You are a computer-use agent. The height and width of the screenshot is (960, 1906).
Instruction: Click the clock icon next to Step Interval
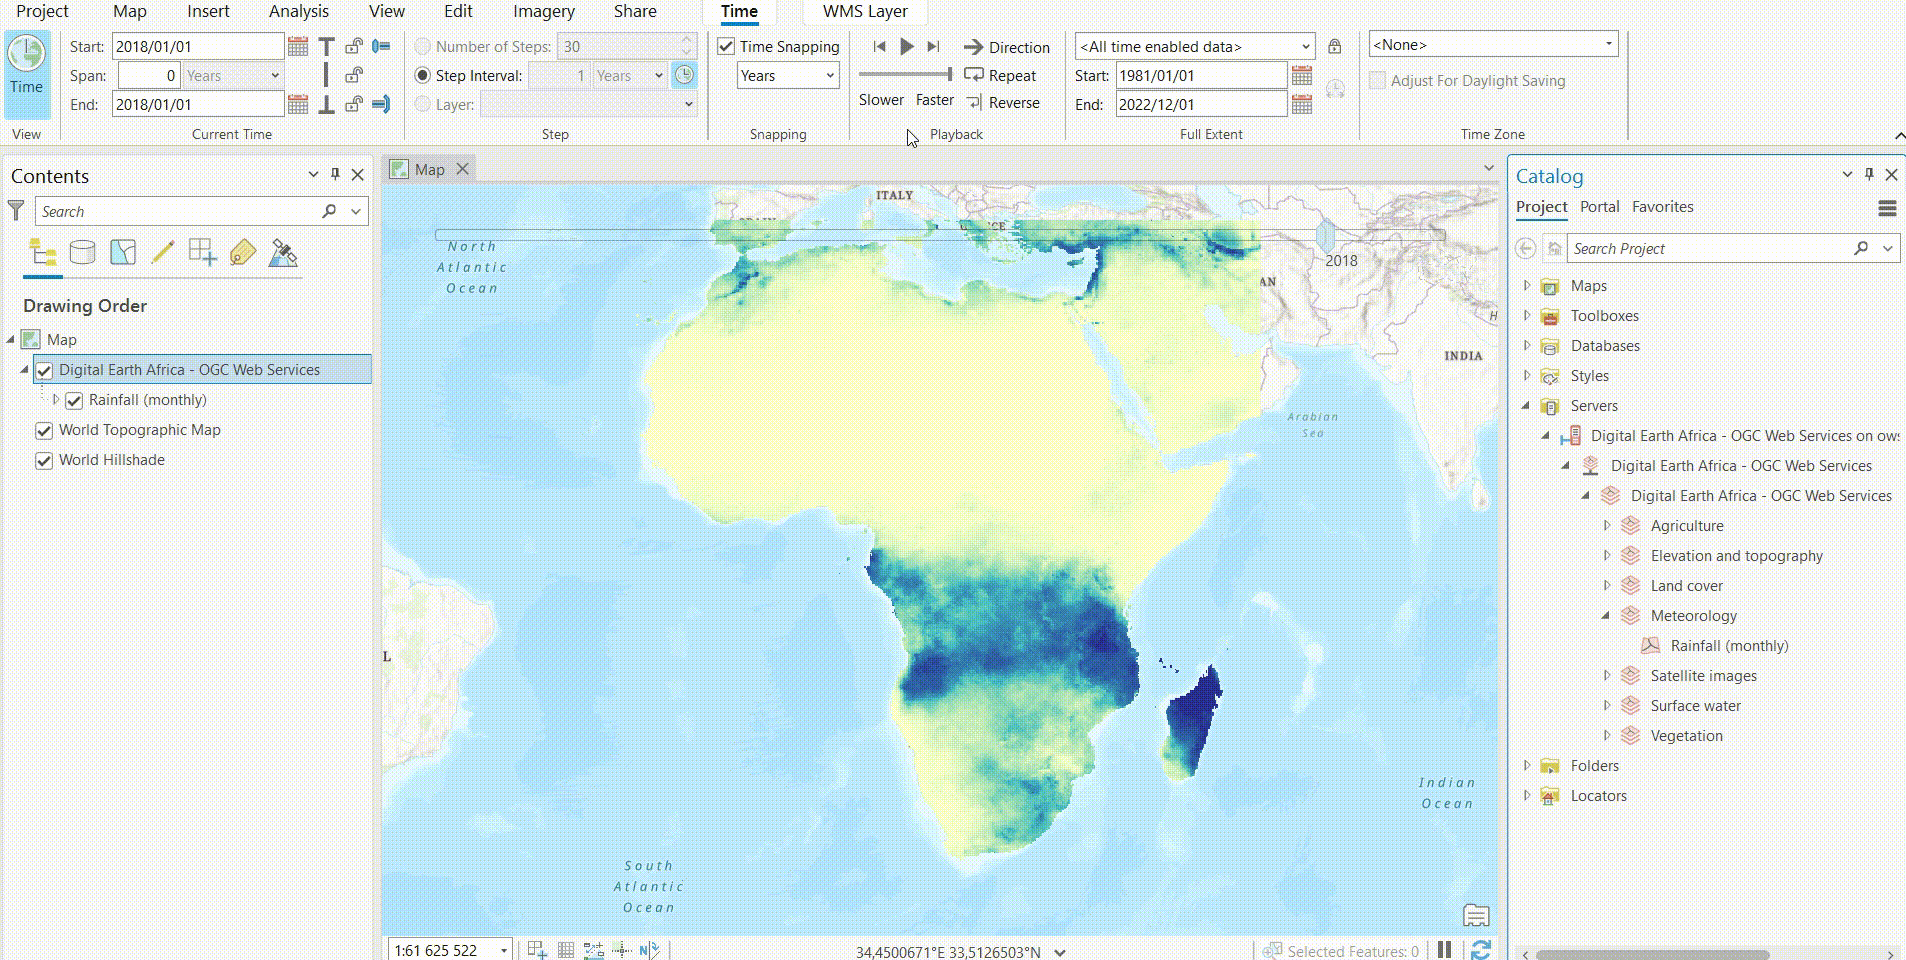tap(686, 75)
